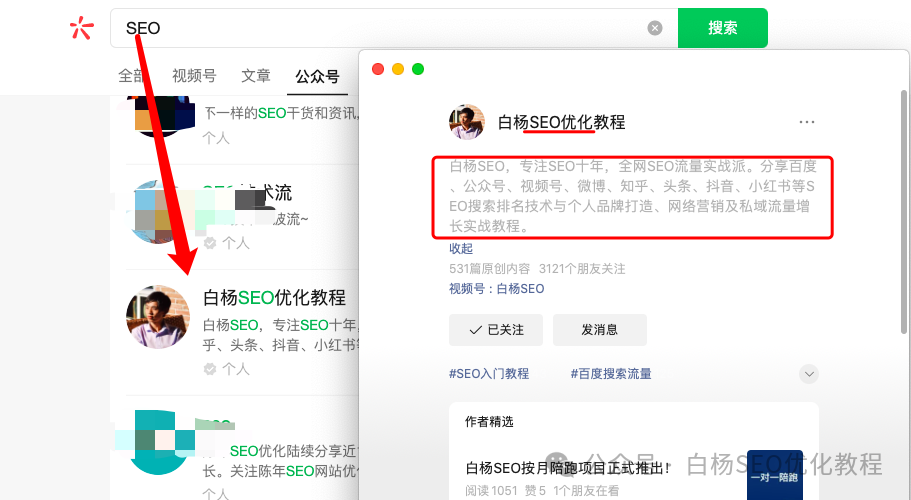Open 视频号：白杨SEO link
Screen dimensions: 911x500
pyautogui.click(x=497, y=289)
